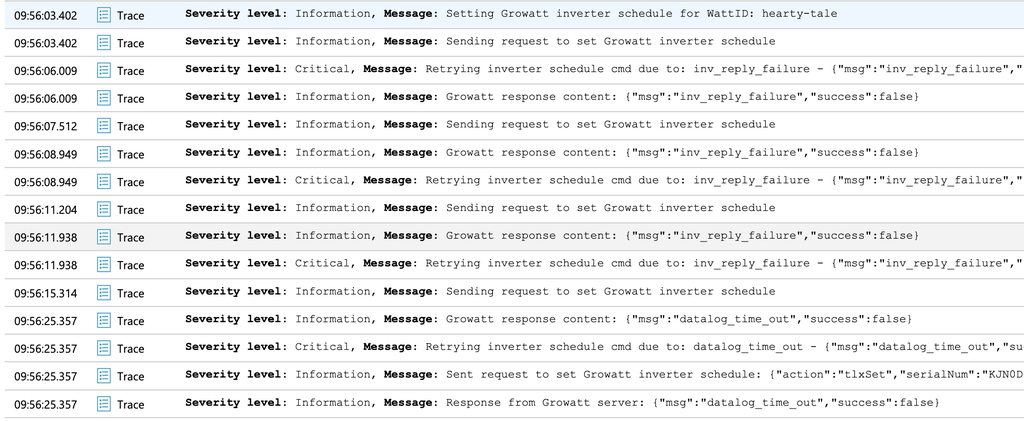Screen dimensions: 1024x421
Task: Click the Trace icon on the 09:56:07.512 row
Action: 103,126
